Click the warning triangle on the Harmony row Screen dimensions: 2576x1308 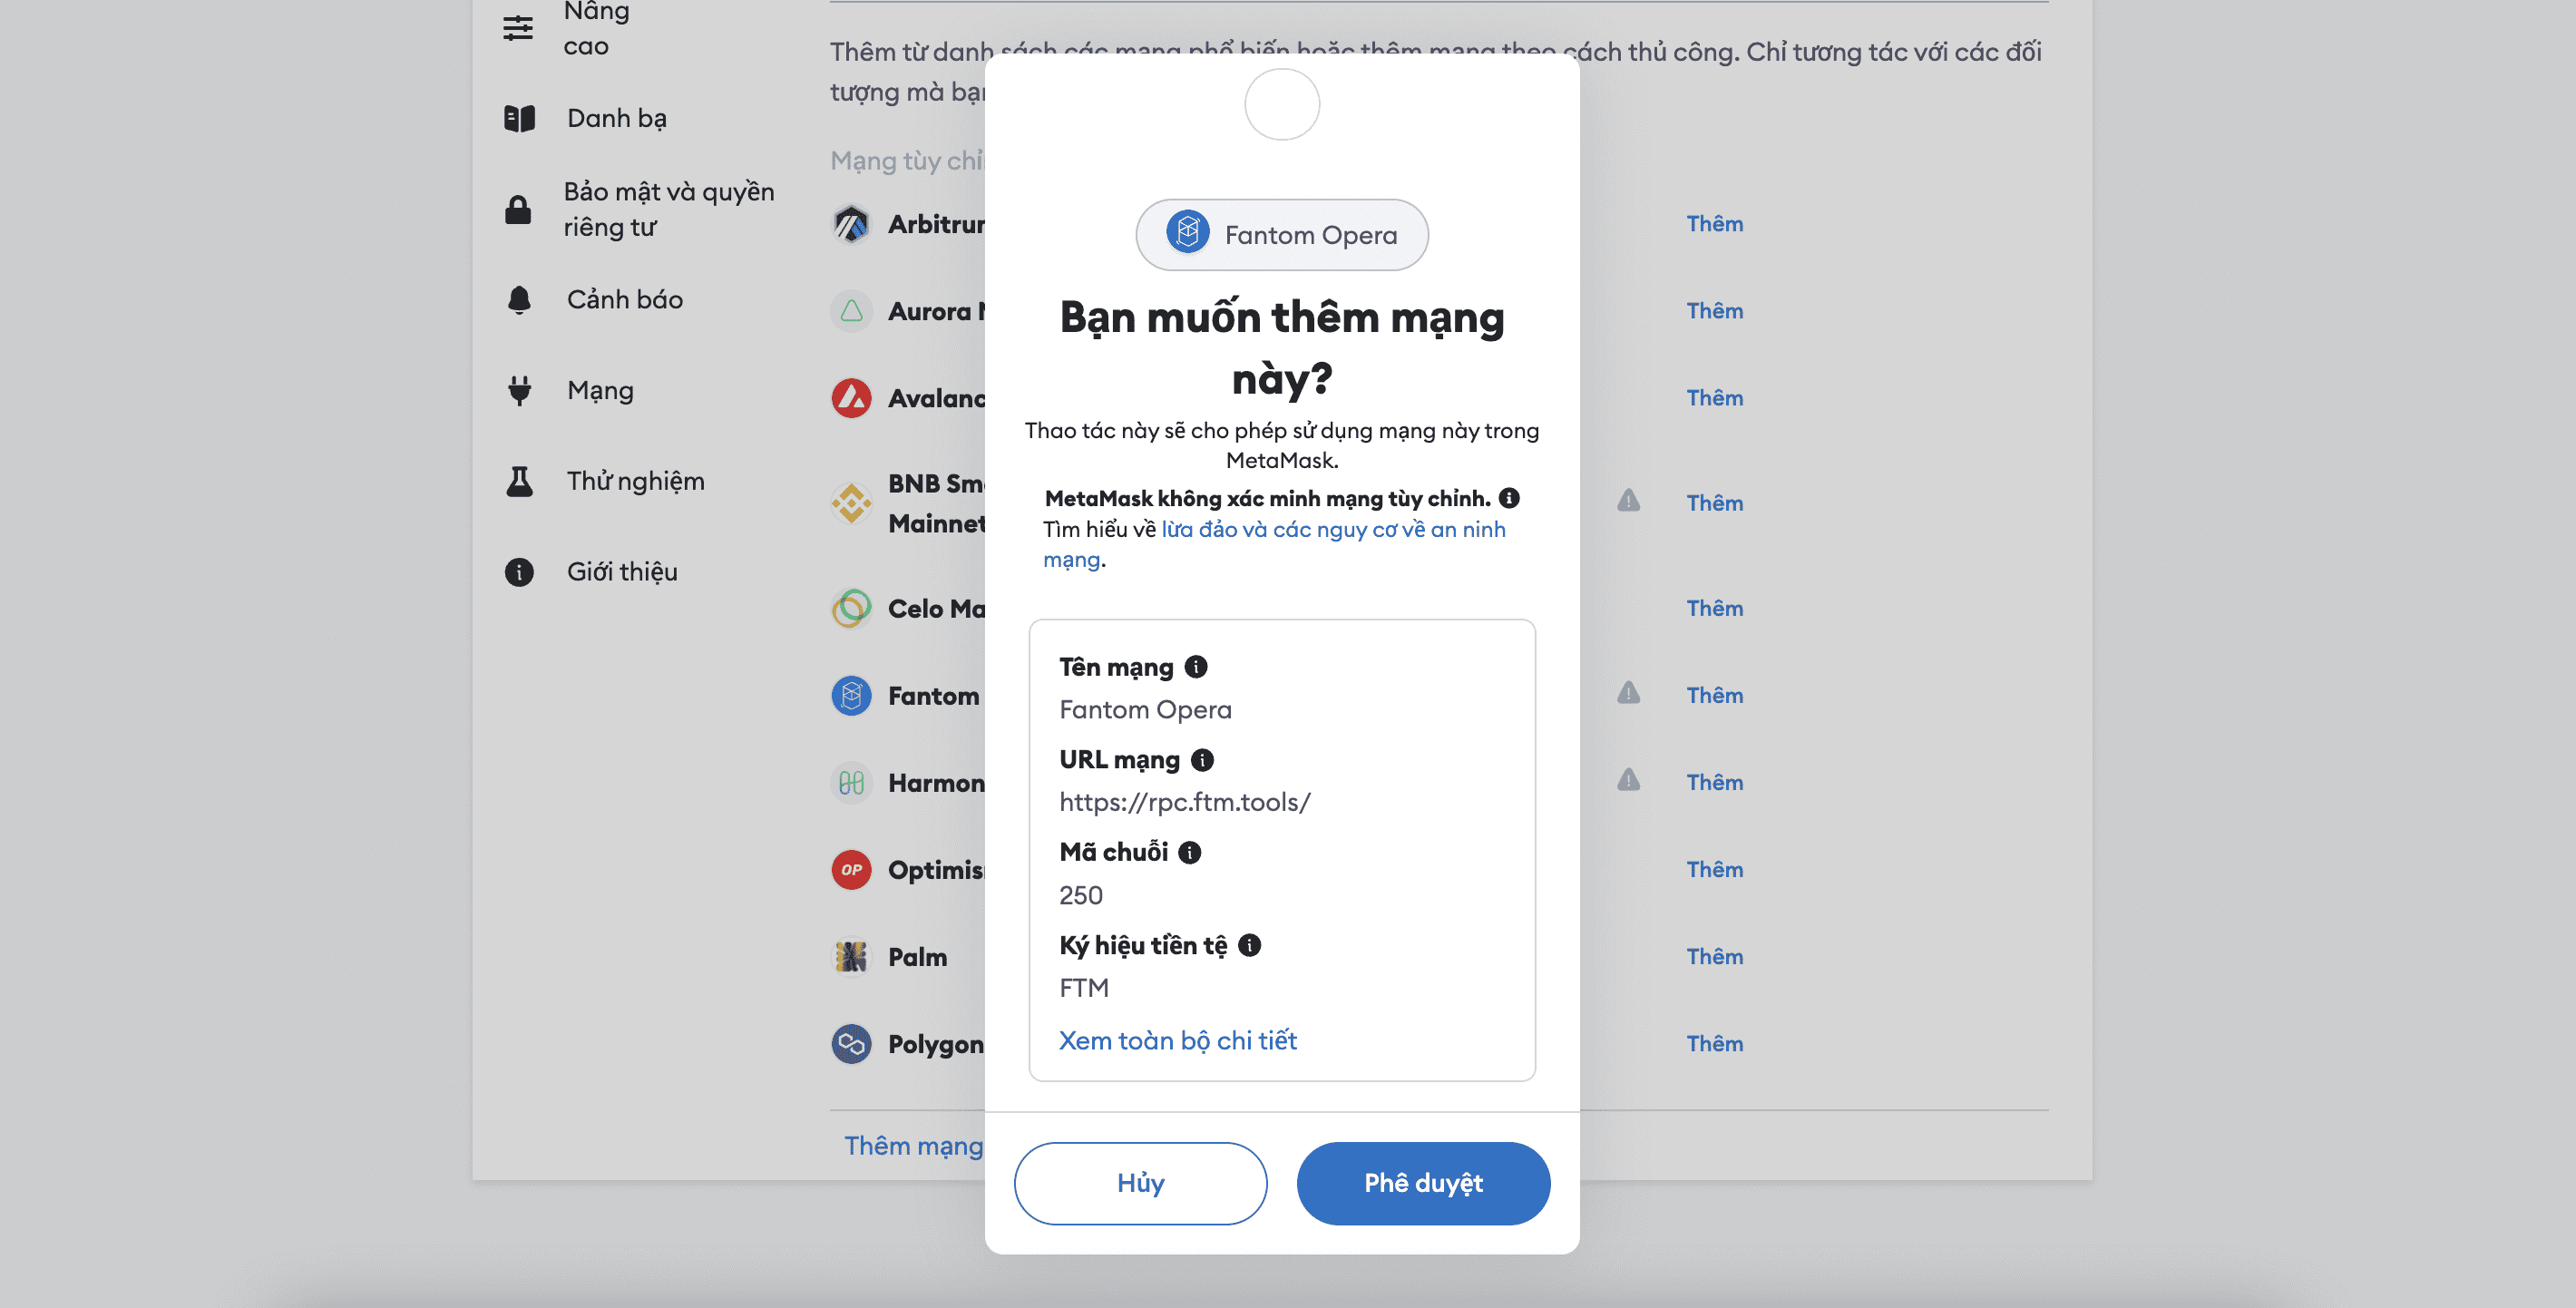click(x=1629, y=780)
